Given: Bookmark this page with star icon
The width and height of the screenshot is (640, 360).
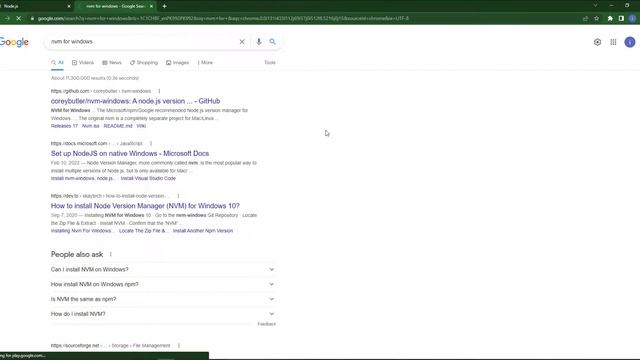Looking at the screenshot, I should click(x=596, y=18).
